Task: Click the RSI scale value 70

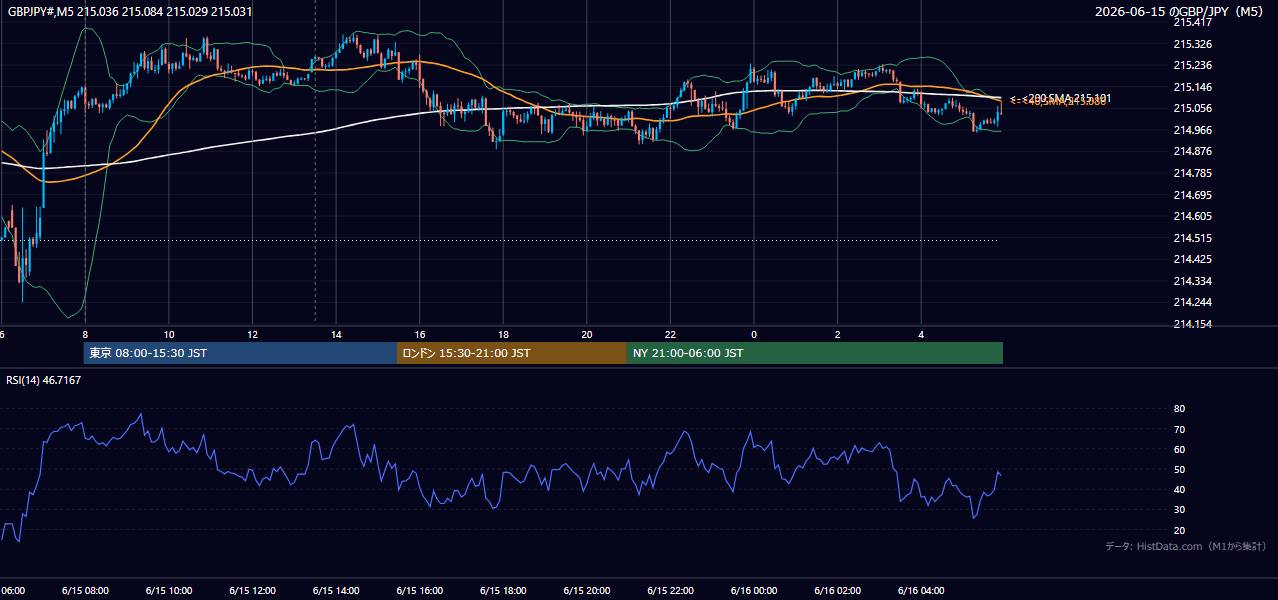Action: click(1180, 429)
